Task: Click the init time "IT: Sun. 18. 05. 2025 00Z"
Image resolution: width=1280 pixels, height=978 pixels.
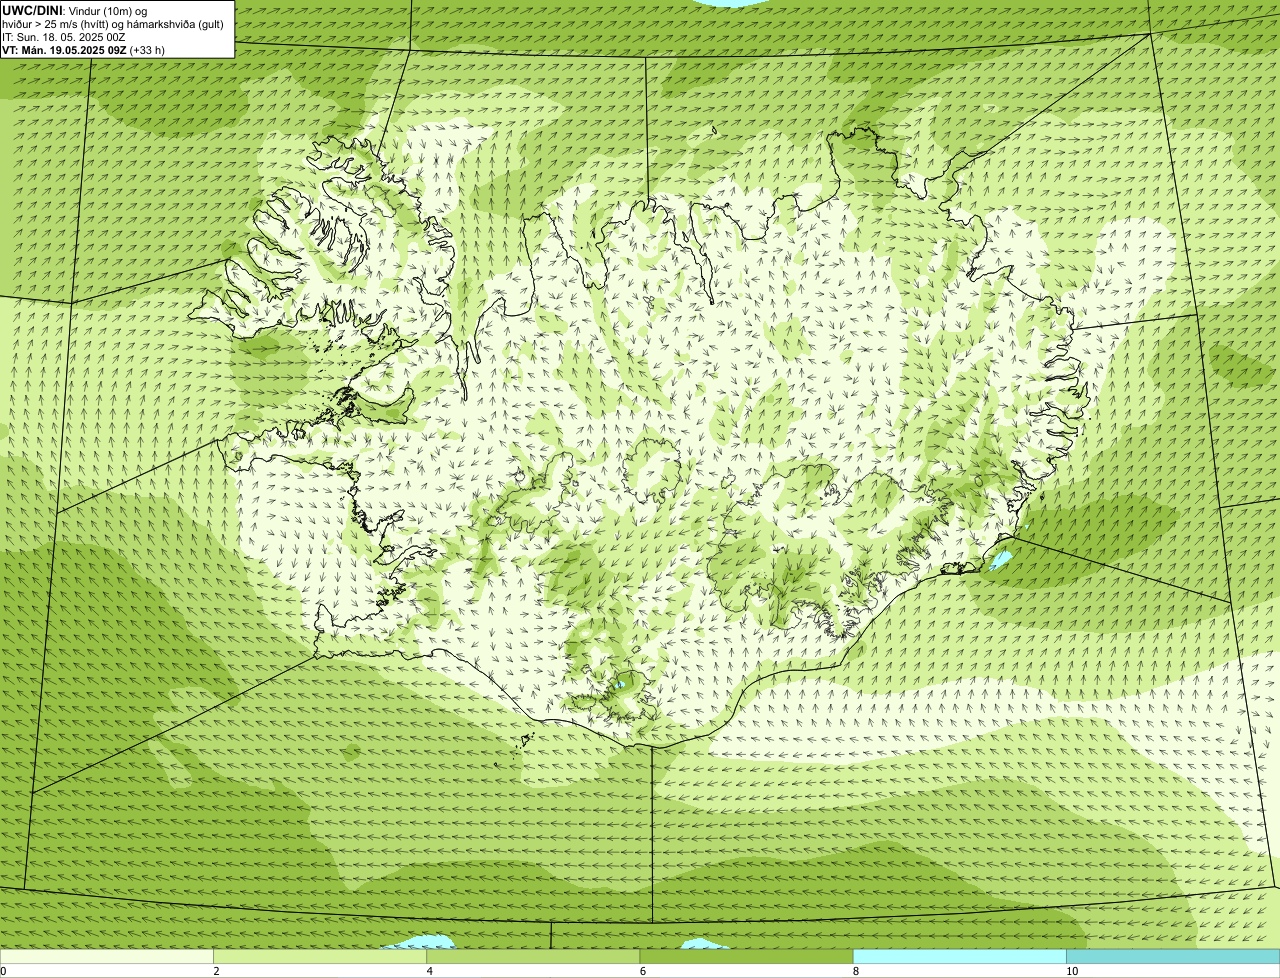Action: tap(64, 37)
